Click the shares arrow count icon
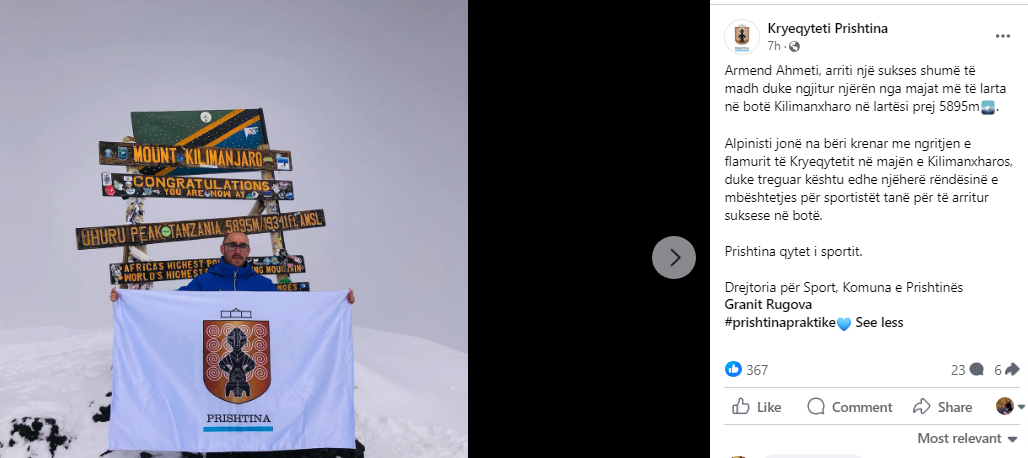Viewport: 1028px width, 458px height. point(1012,370)
